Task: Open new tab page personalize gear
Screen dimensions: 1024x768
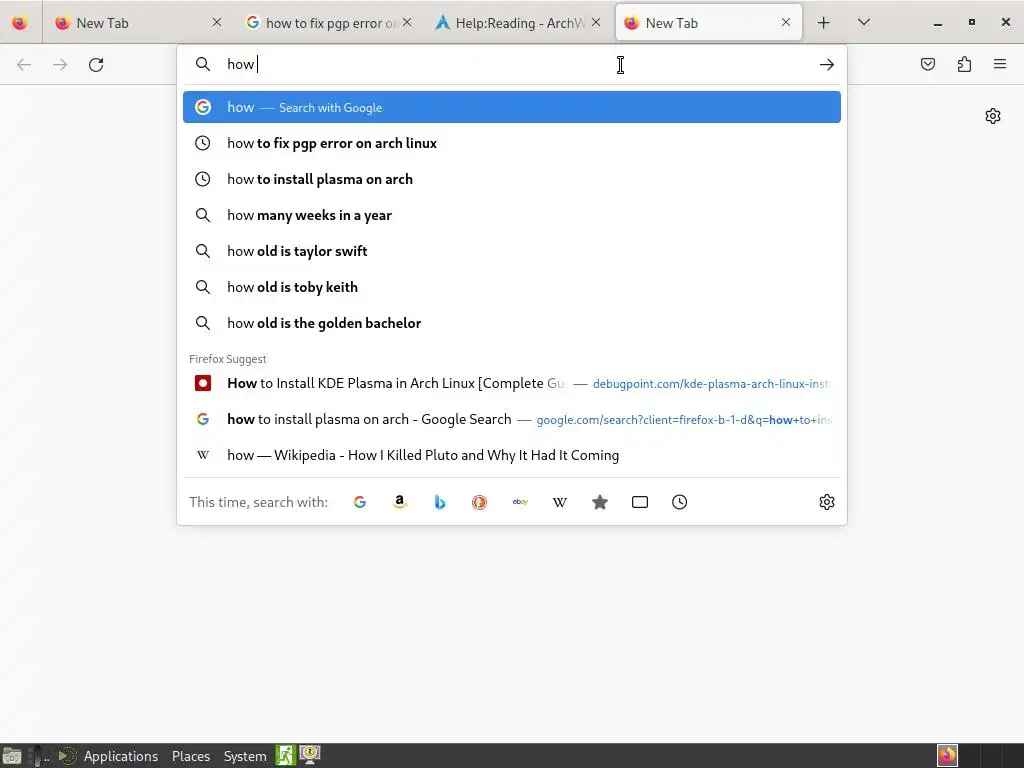Action: coord(993,116)
